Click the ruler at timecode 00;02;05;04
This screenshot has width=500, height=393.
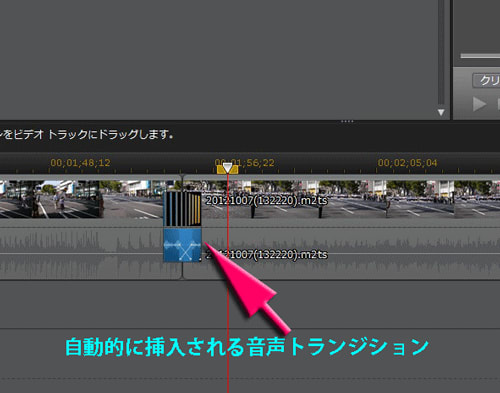tap(407, 163)
